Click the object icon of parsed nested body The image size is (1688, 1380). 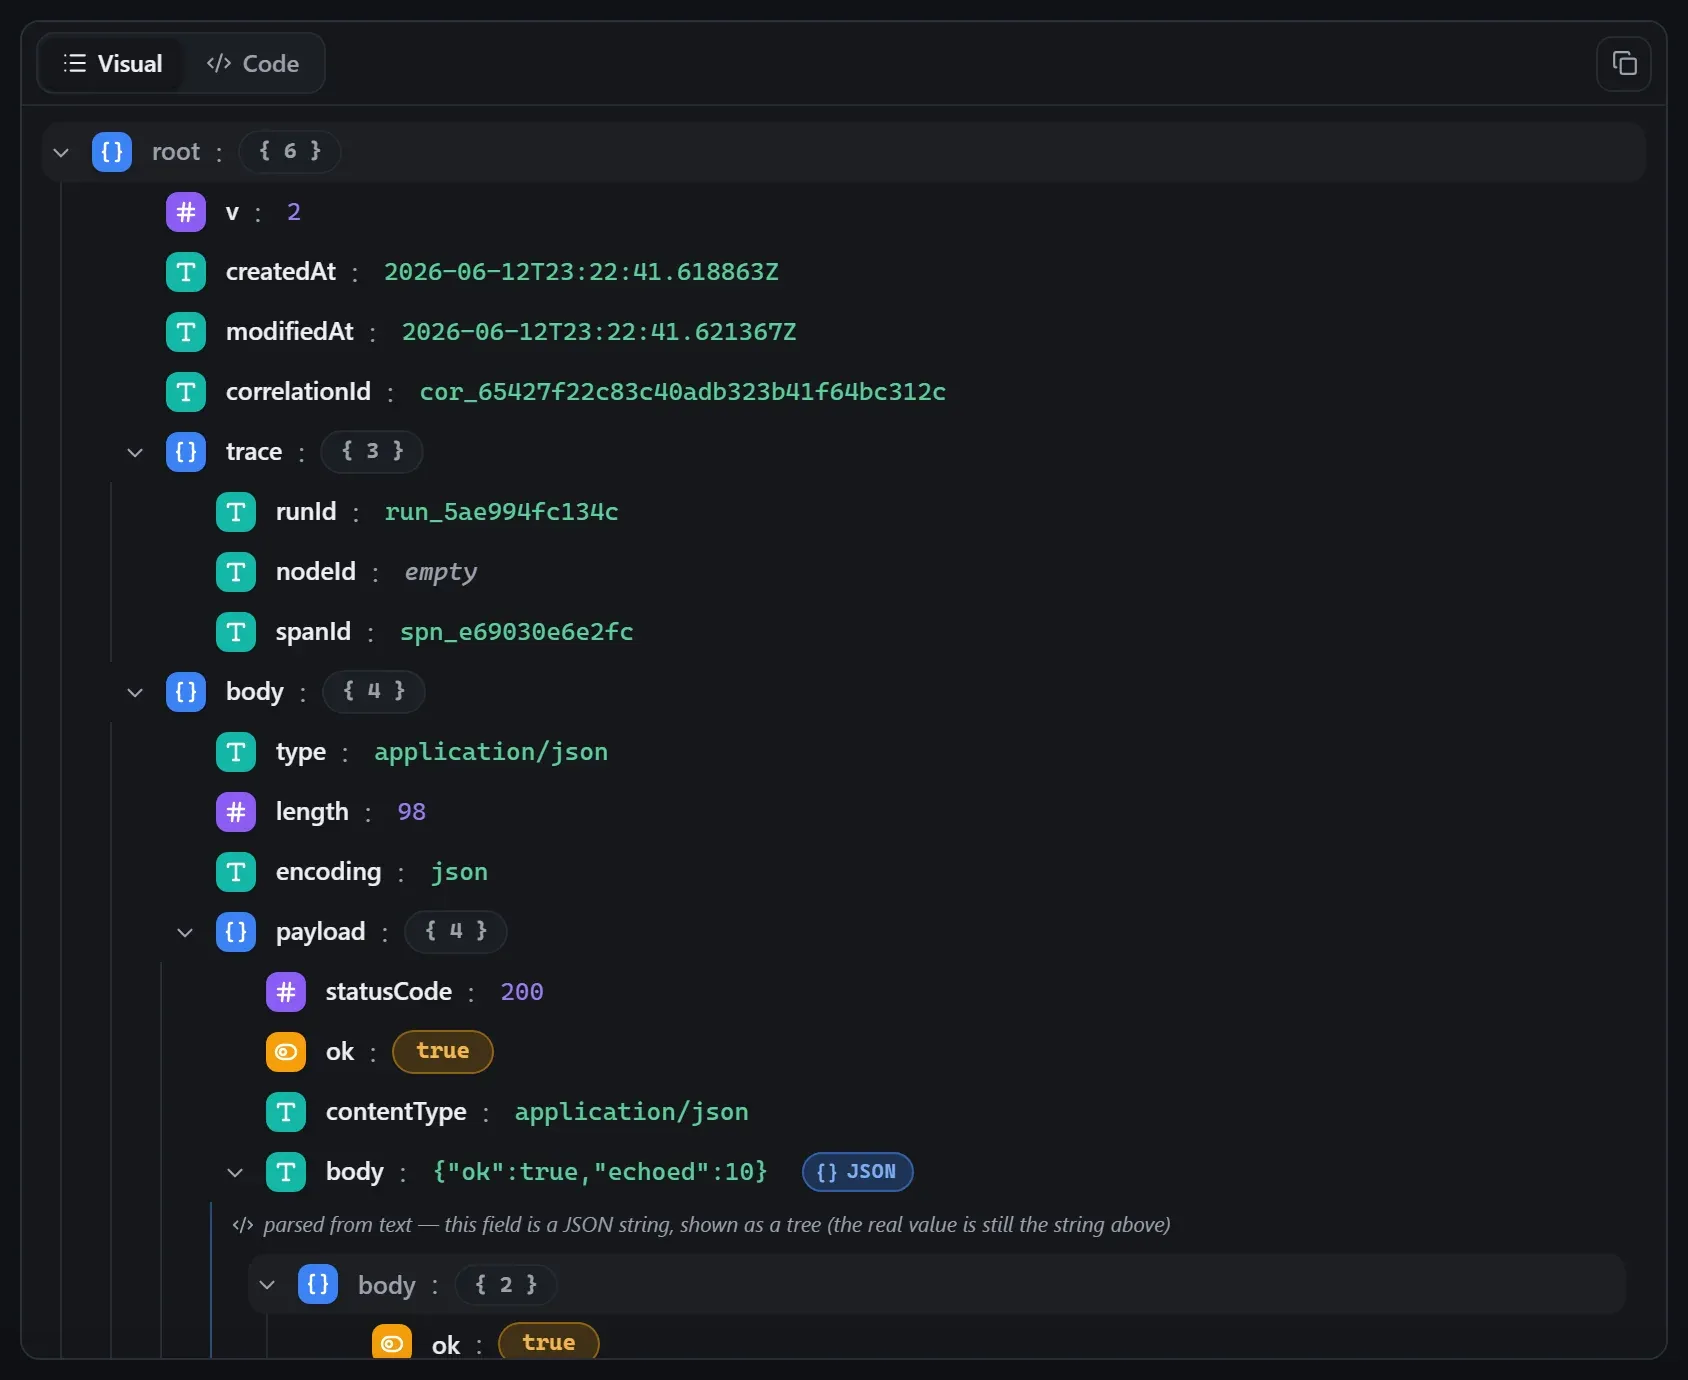pyautogui.click(x=318, y=1285)
